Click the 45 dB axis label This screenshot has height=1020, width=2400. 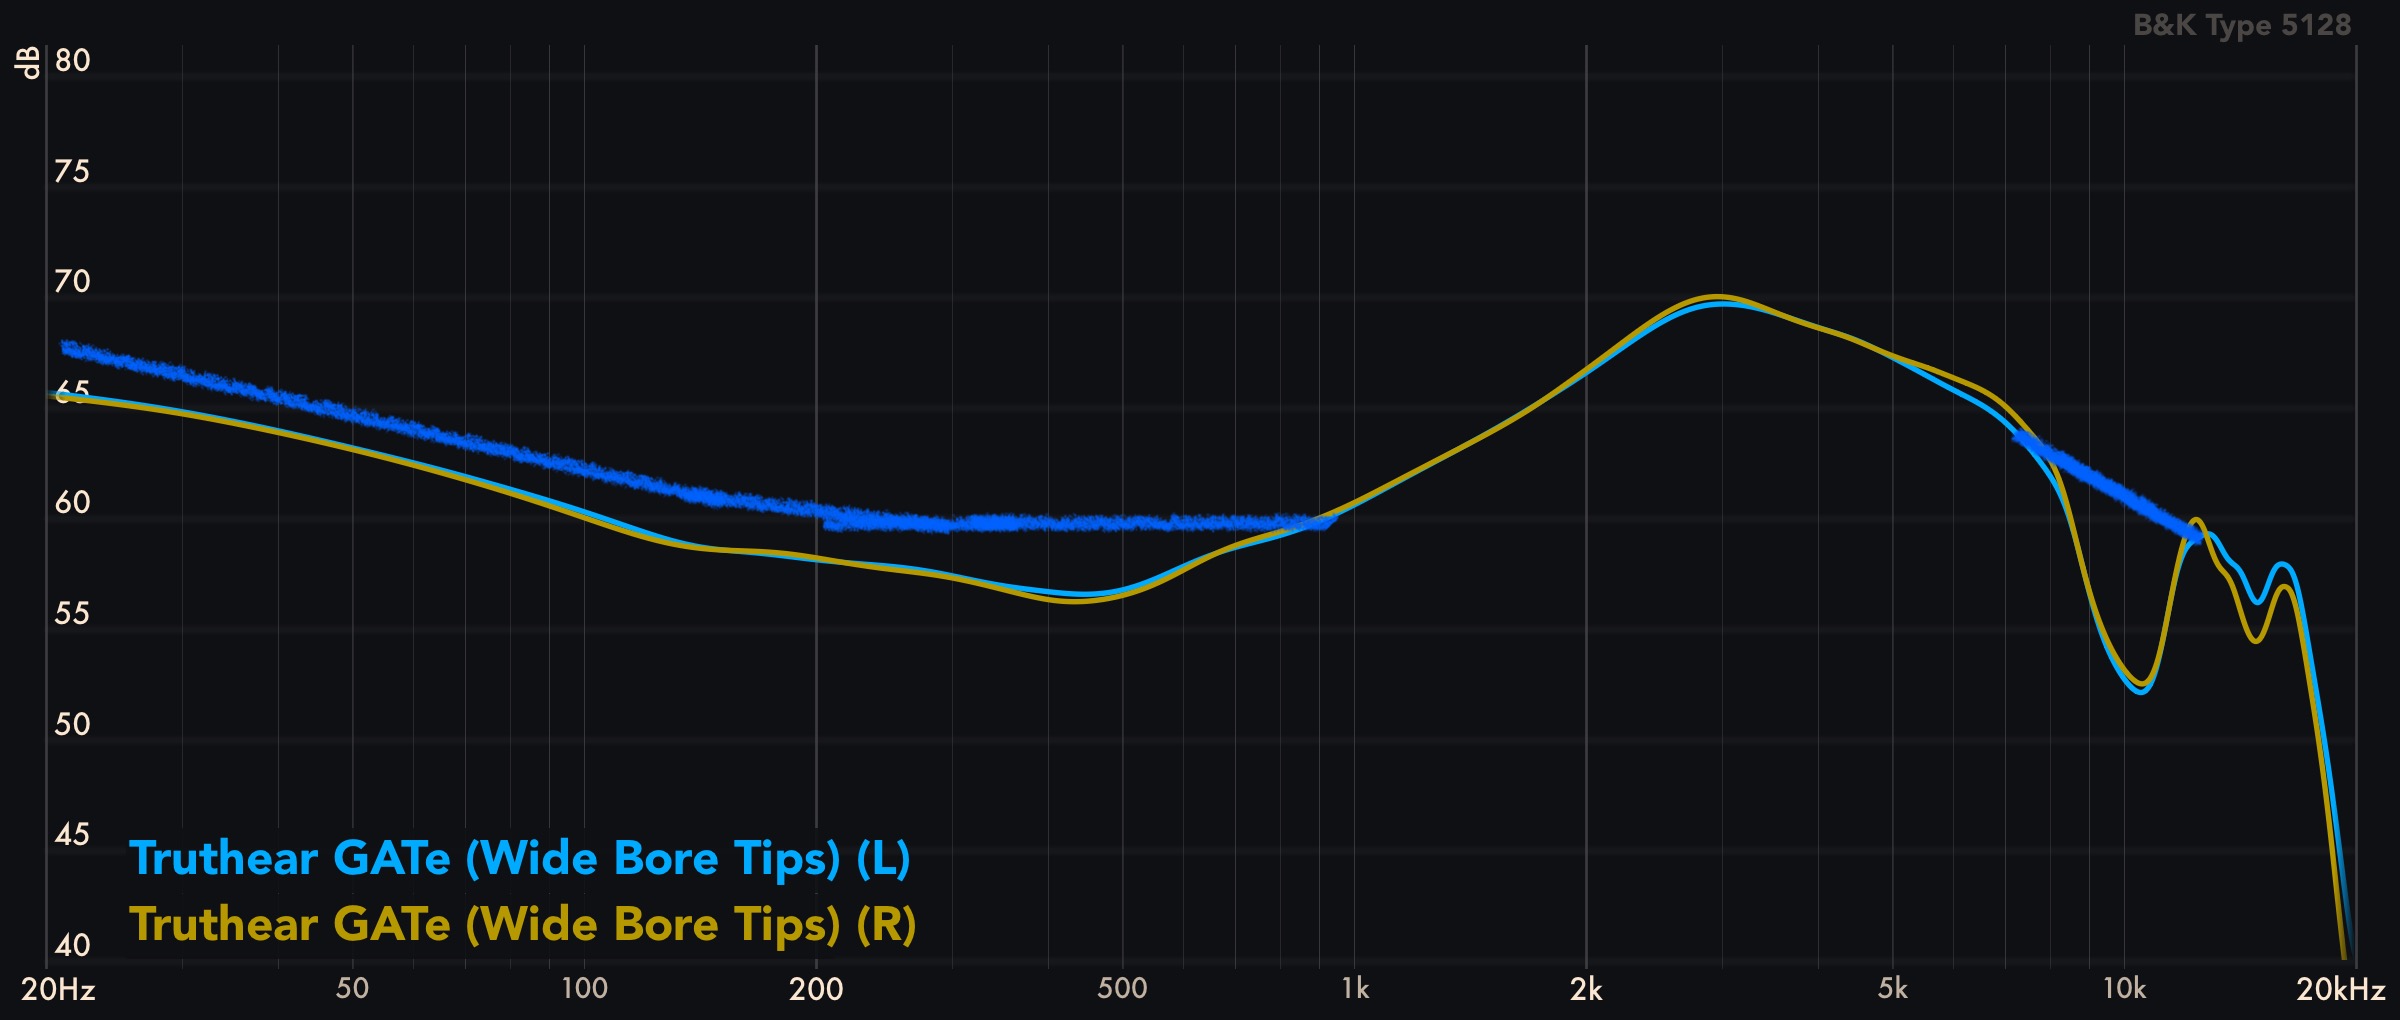pyautogui.click(x=72, y=835)
